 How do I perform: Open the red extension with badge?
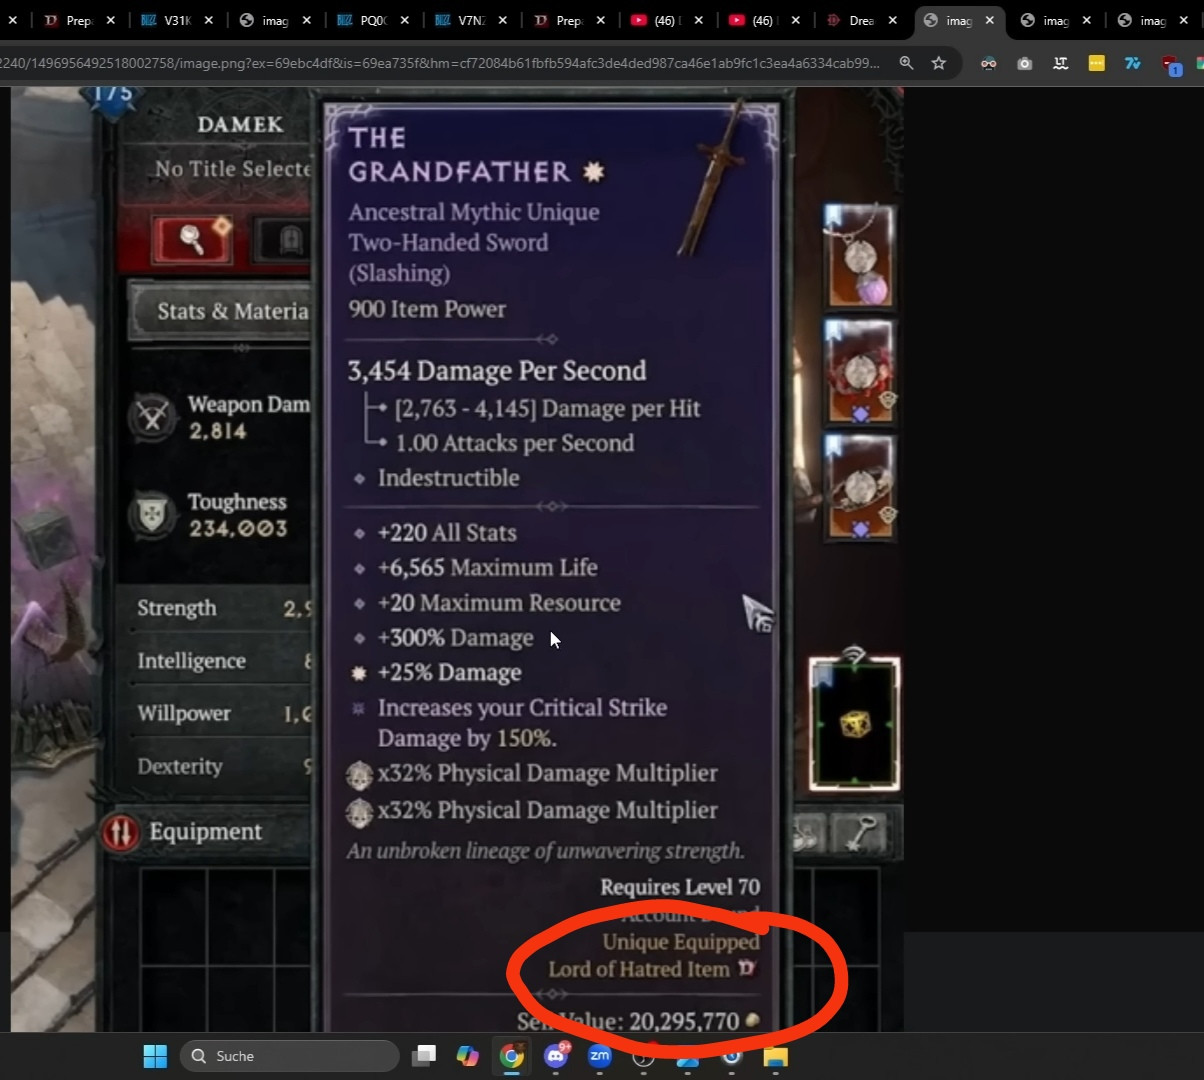pos(1170,64)
